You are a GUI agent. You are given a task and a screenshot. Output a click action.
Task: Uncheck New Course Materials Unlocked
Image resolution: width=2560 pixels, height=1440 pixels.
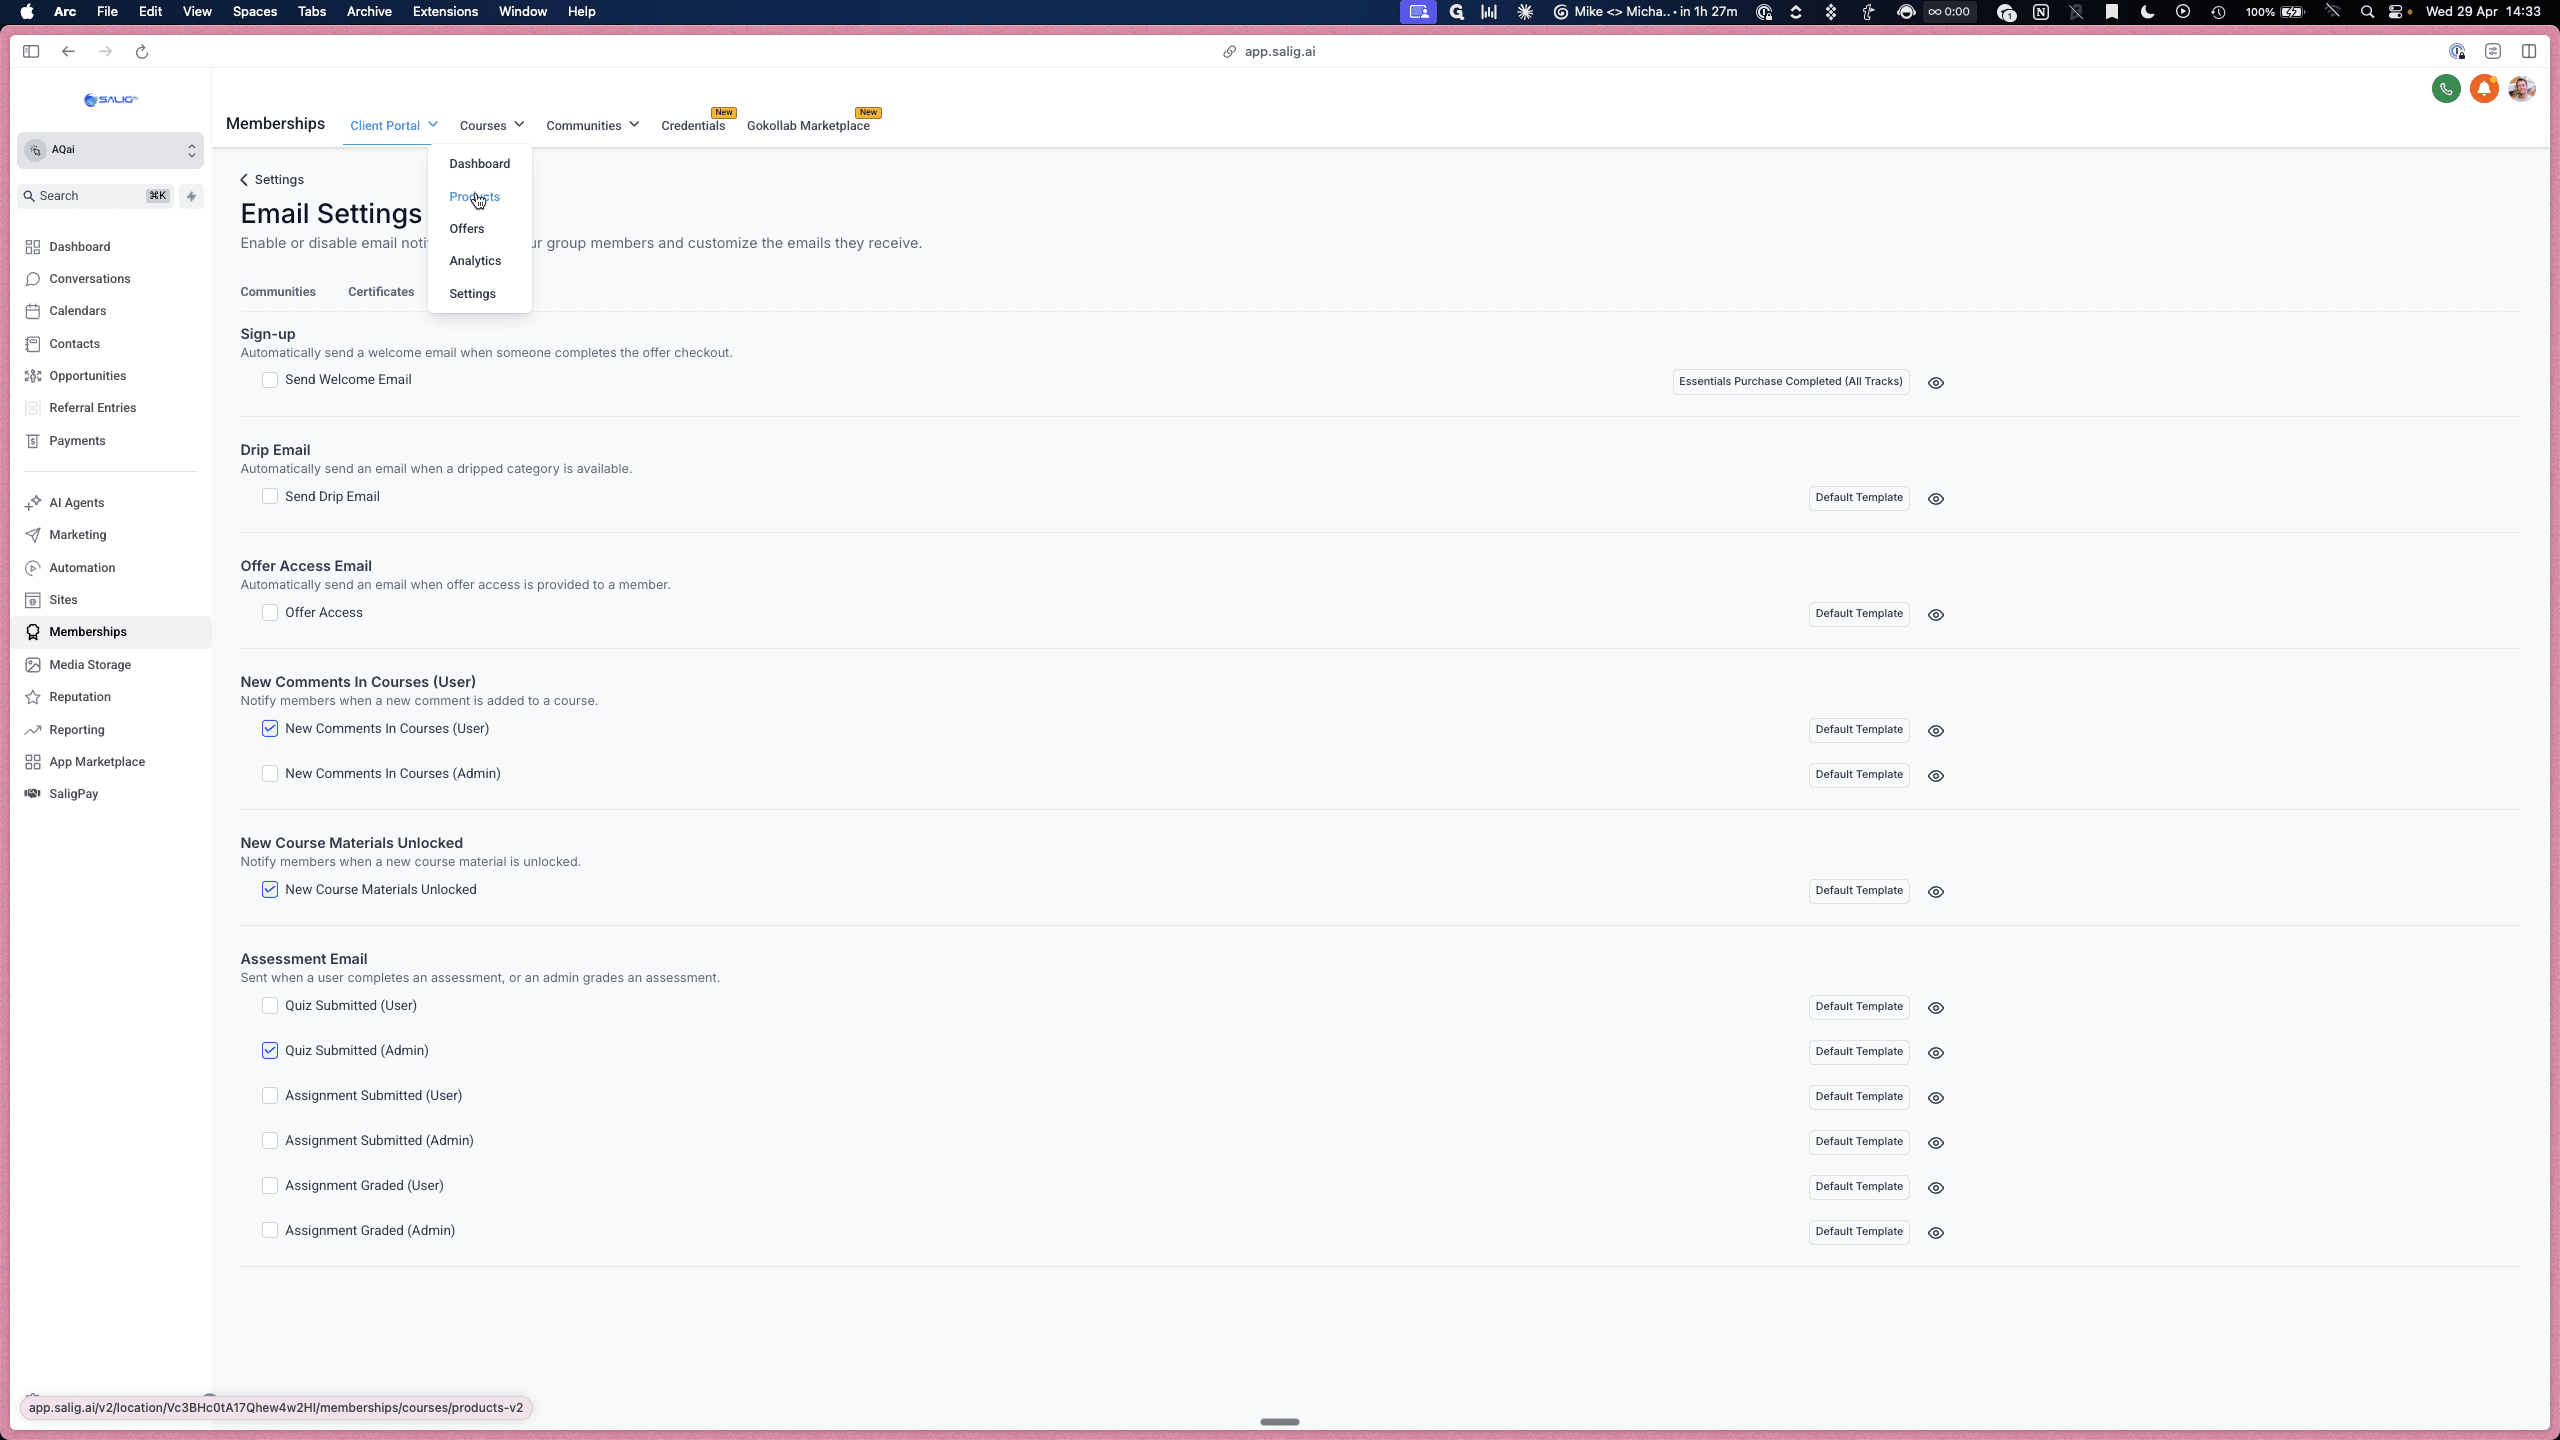click(x=270, y=890)
